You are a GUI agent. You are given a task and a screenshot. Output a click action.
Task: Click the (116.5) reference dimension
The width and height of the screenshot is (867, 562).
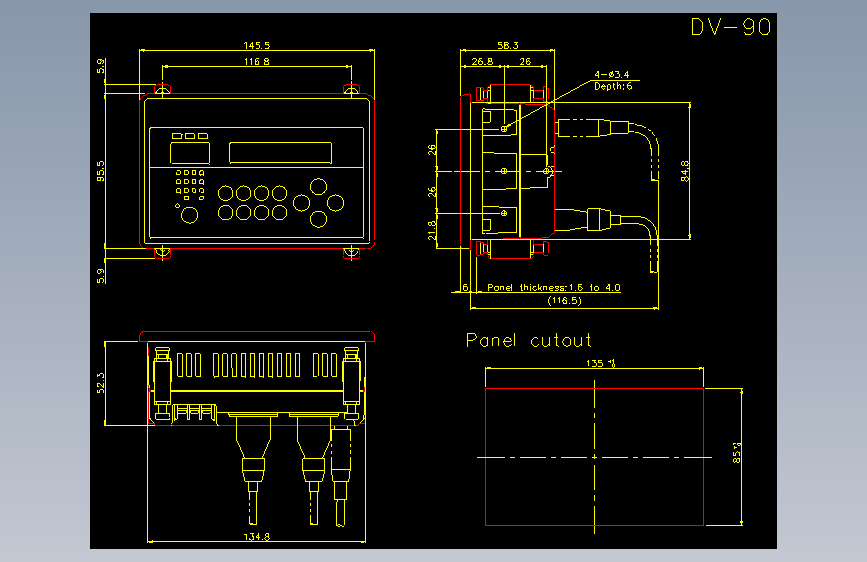565,300
